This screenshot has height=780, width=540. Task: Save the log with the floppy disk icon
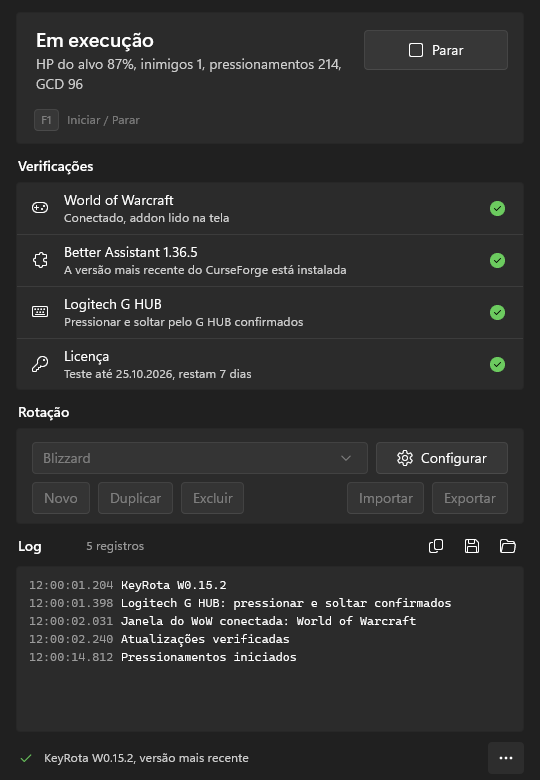coord(472,546)
